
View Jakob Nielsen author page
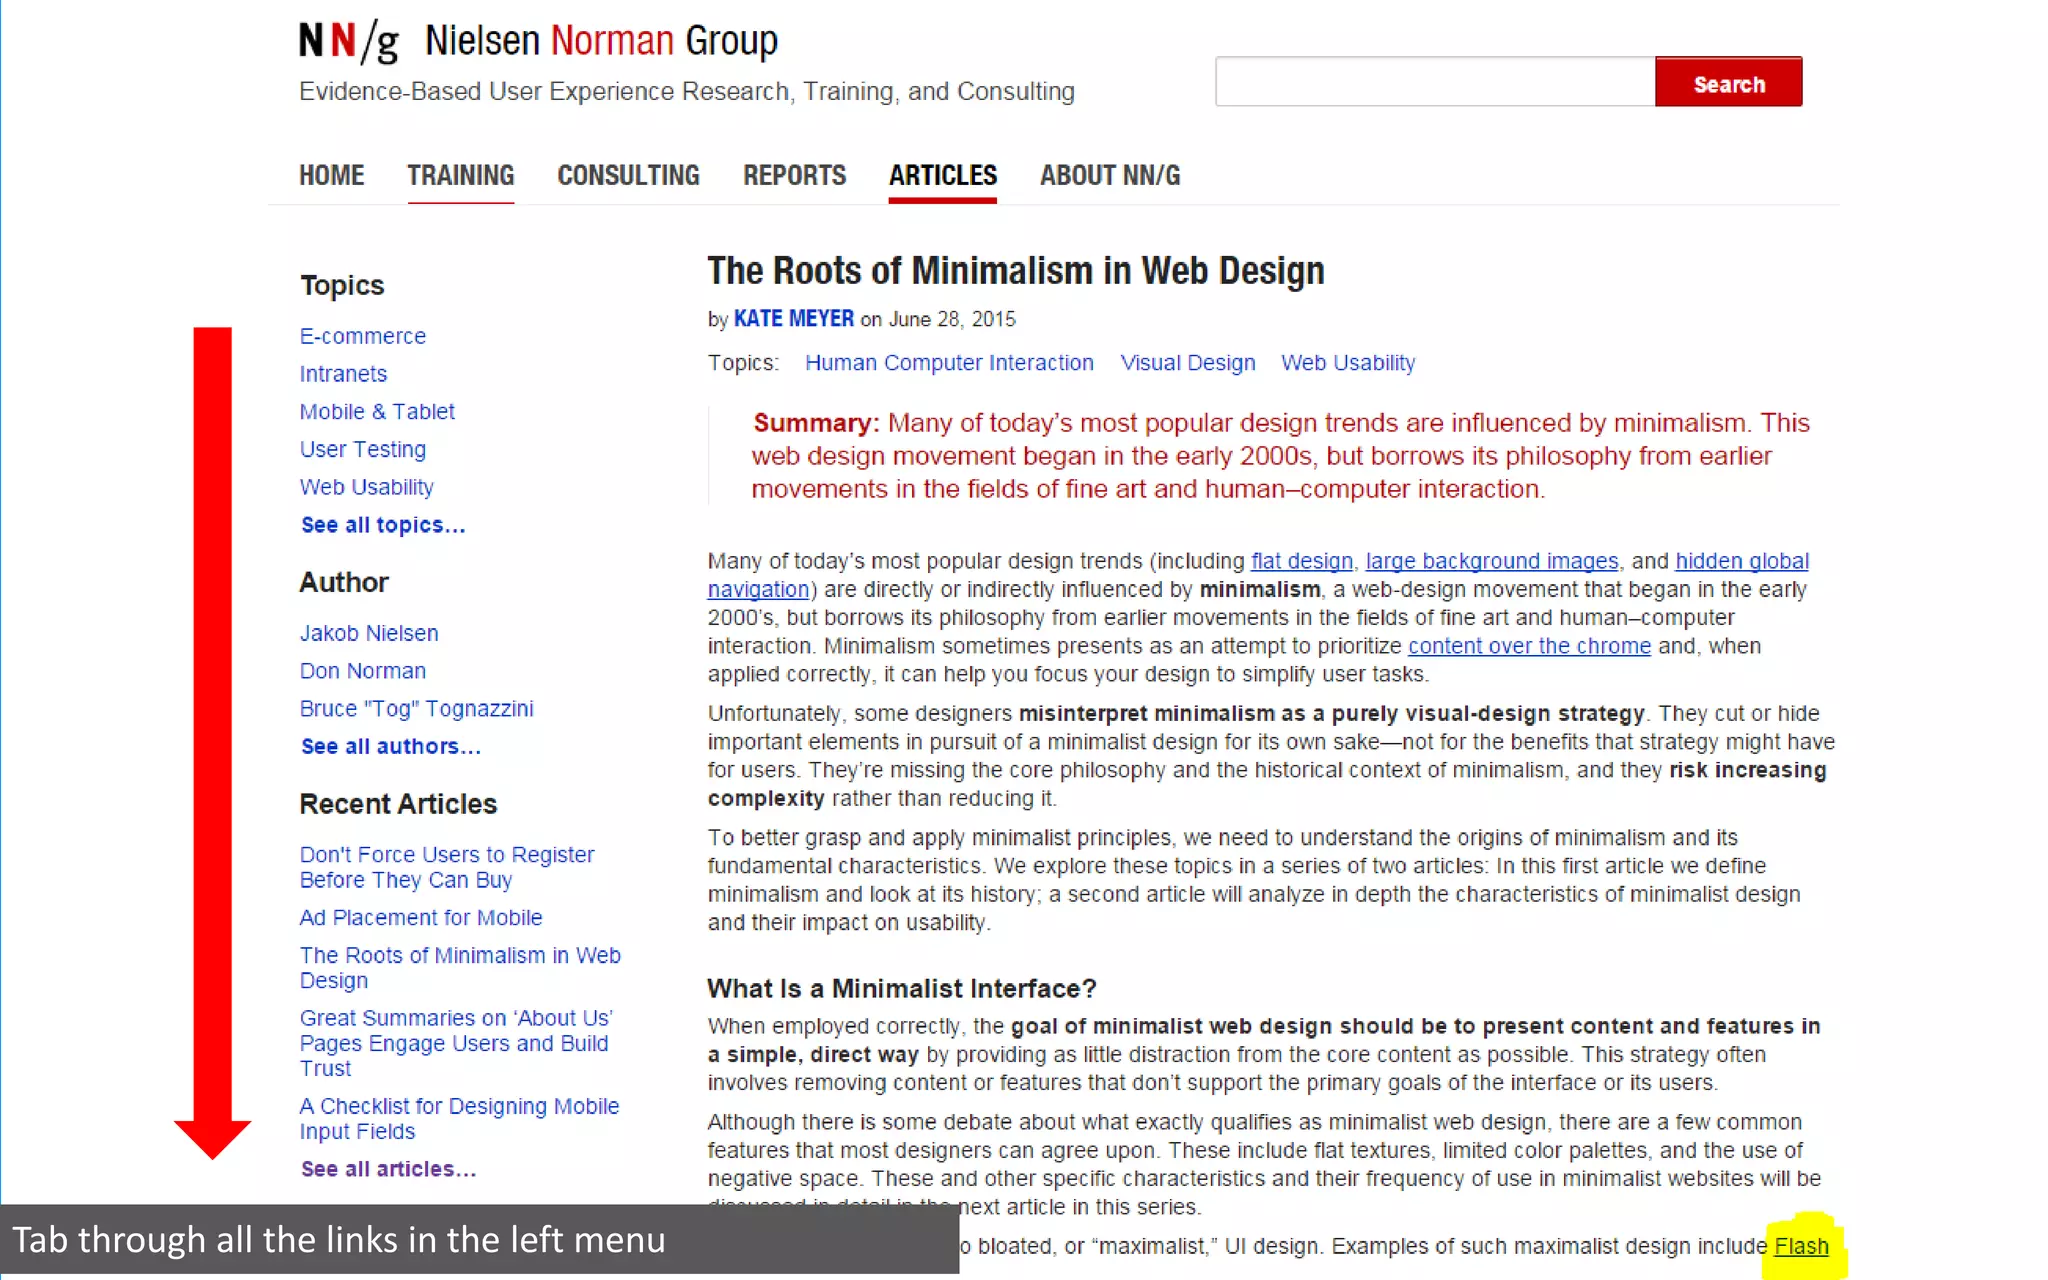click(x=369, y=633)
